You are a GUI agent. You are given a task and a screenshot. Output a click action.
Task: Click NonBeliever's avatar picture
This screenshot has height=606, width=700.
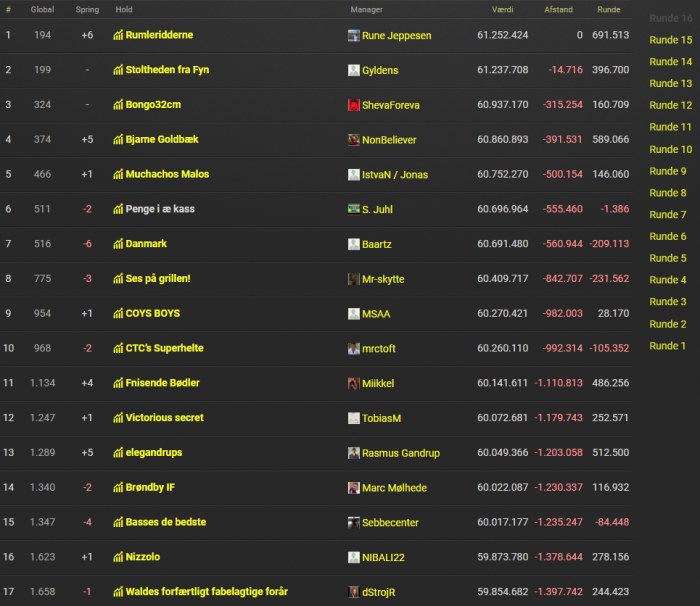(354, 140)
